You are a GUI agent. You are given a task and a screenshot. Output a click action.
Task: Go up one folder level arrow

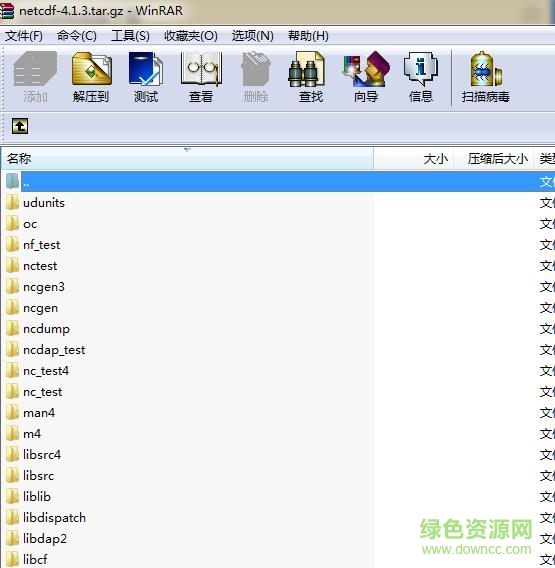click(x=20, y=126)
